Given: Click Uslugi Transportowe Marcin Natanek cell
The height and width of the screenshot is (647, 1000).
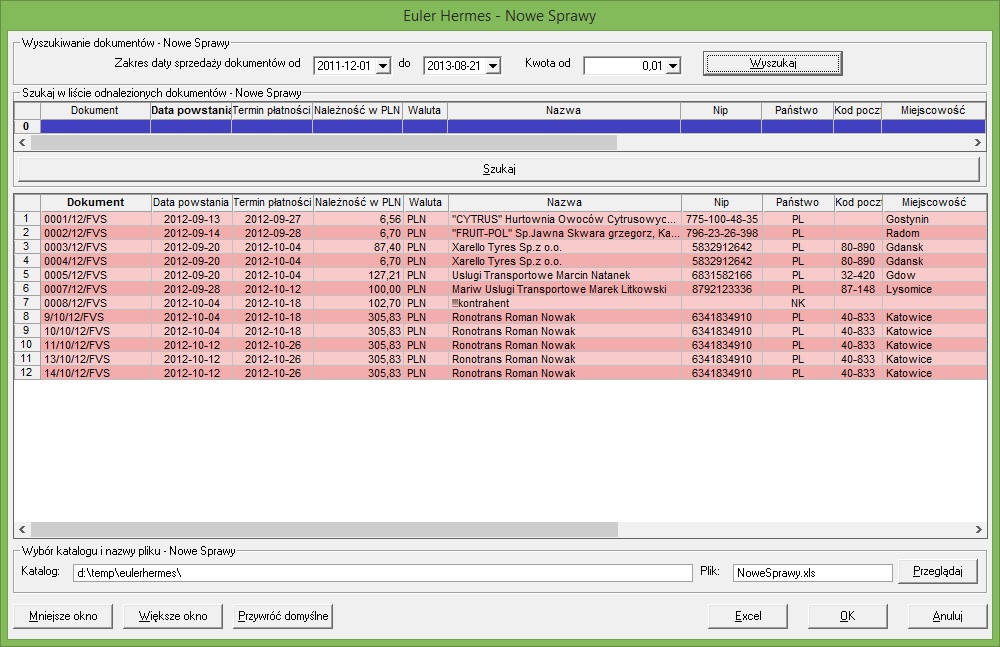Looking at the screenshot, I should point(564,276).
